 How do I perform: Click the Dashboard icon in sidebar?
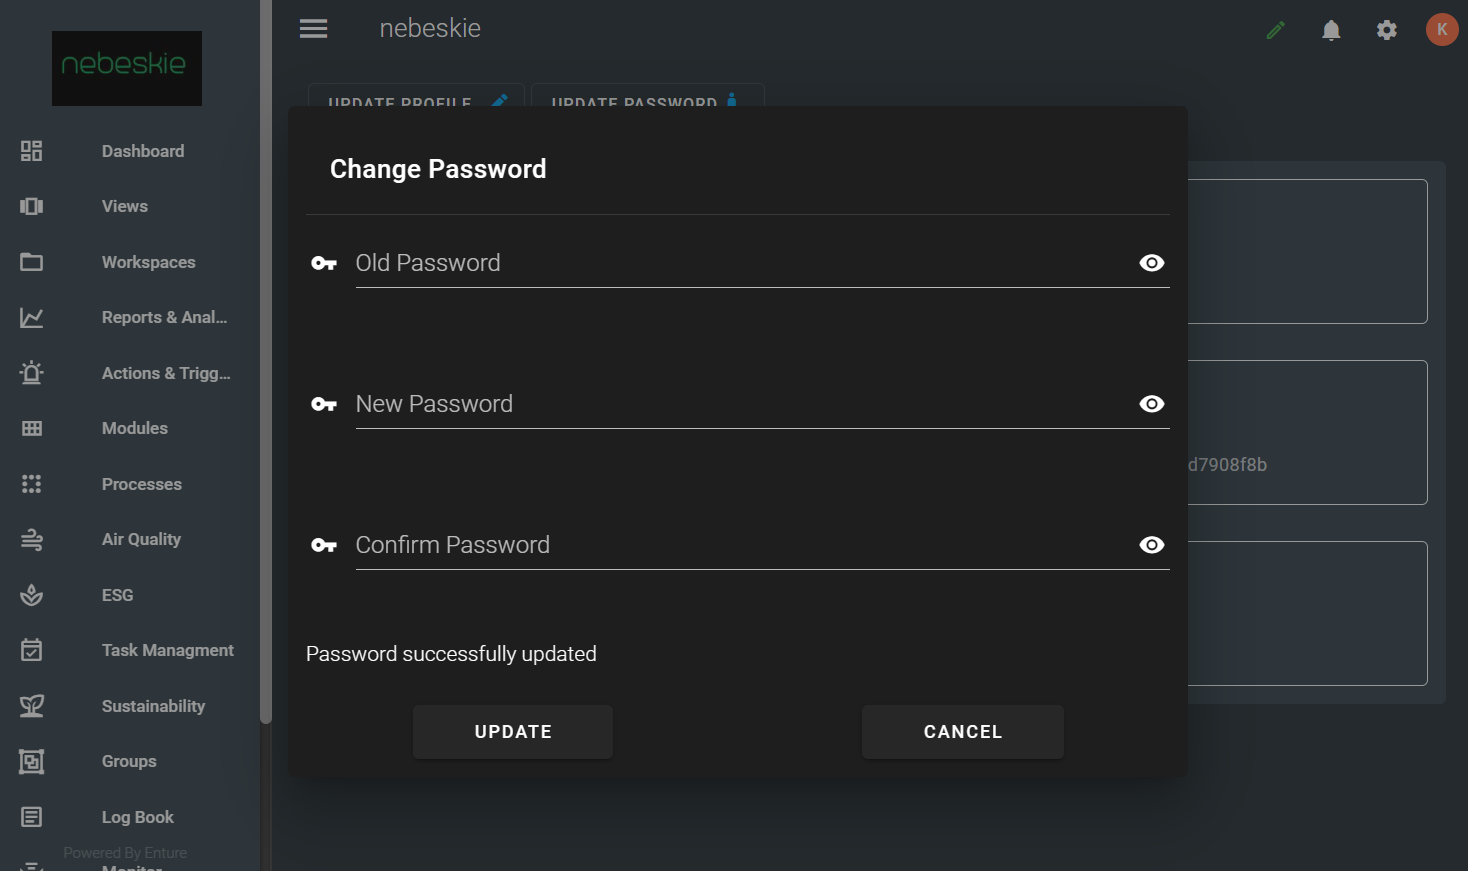[32, 151]
